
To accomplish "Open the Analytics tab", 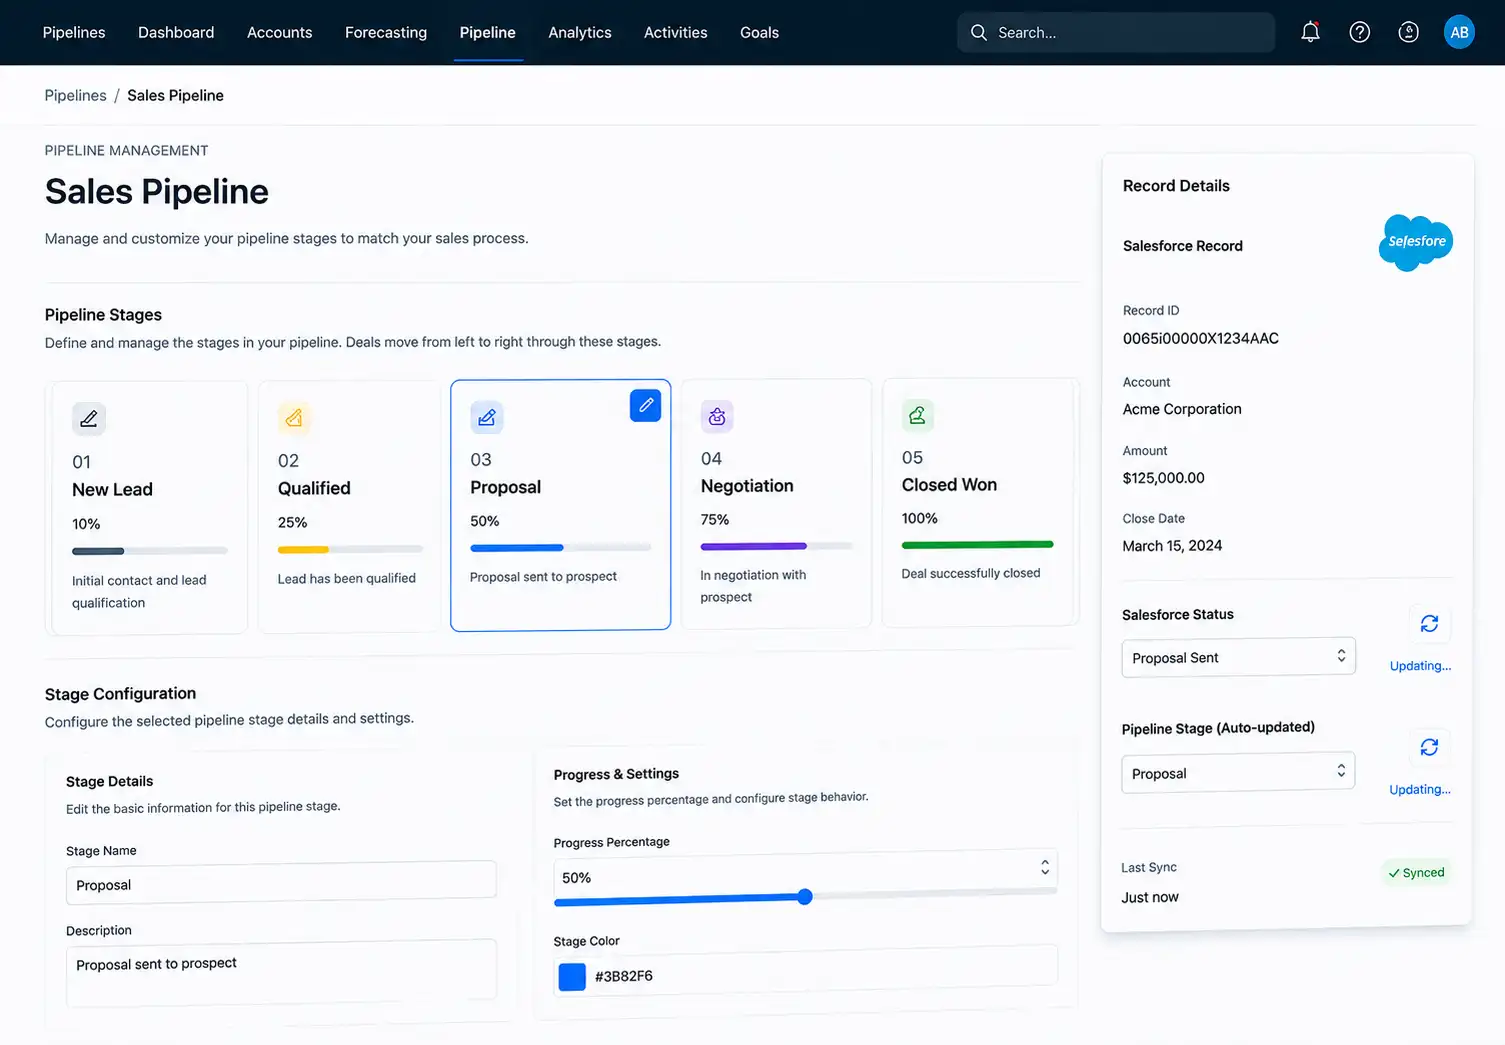I will [x=580, y=32].
